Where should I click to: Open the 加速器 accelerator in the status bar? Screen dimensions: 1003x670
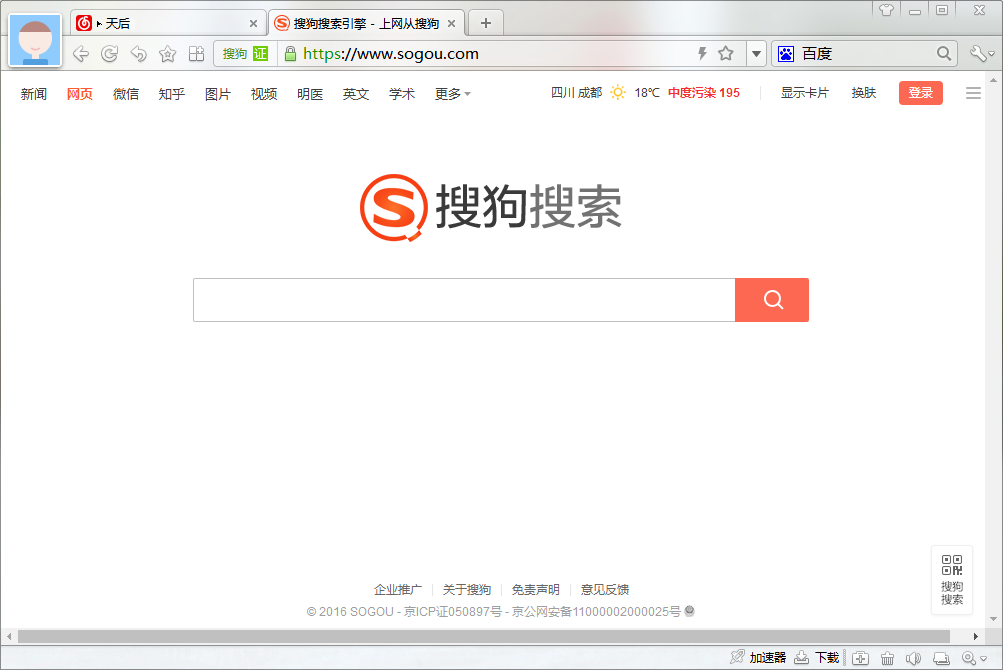coord(759,657)
